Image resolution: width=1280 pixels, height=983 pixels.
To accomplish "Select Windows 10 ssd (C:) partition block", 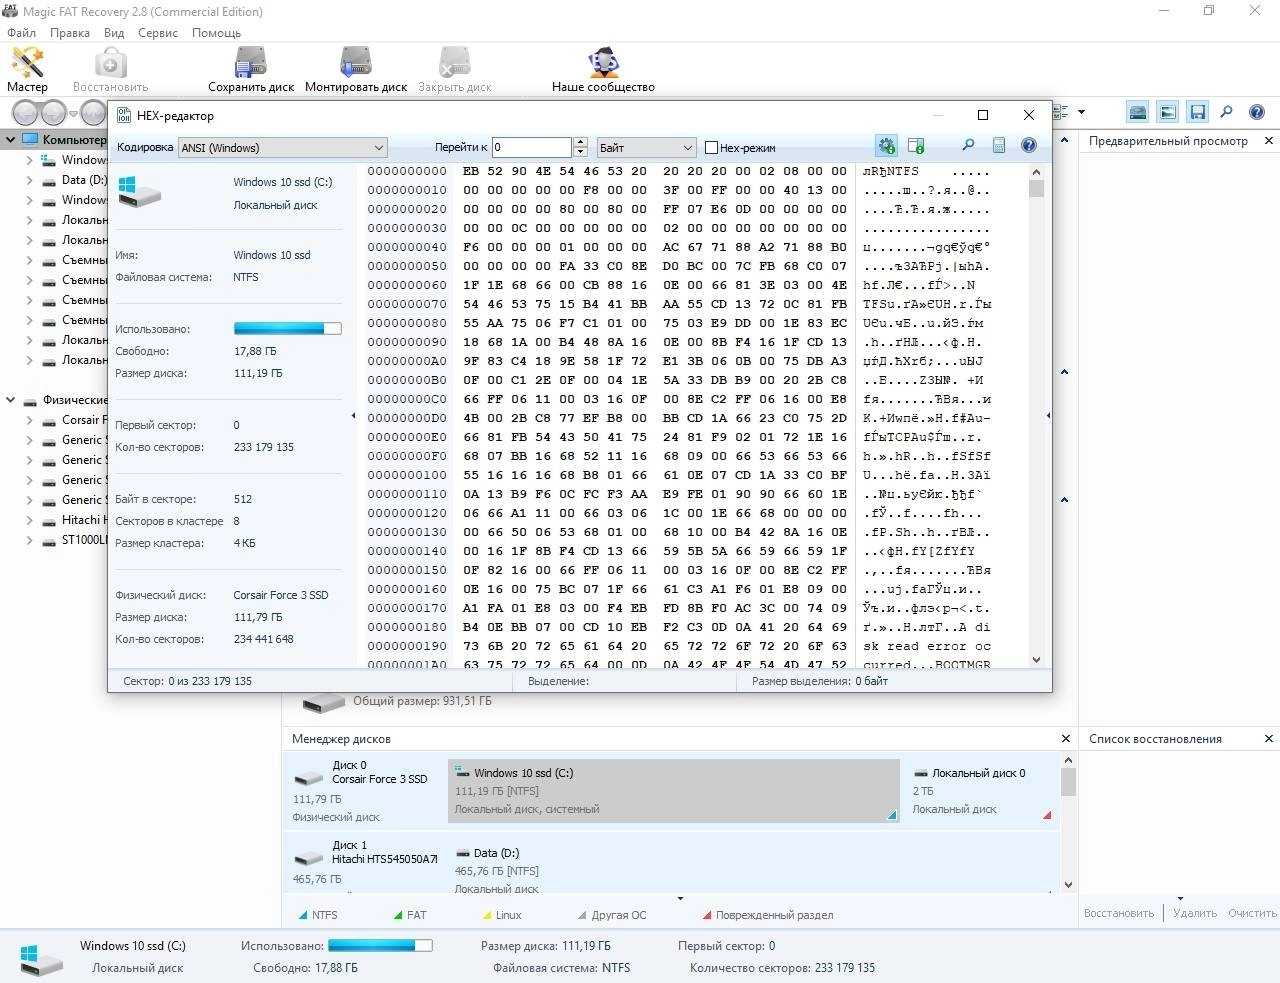I will tap(674, 790).
